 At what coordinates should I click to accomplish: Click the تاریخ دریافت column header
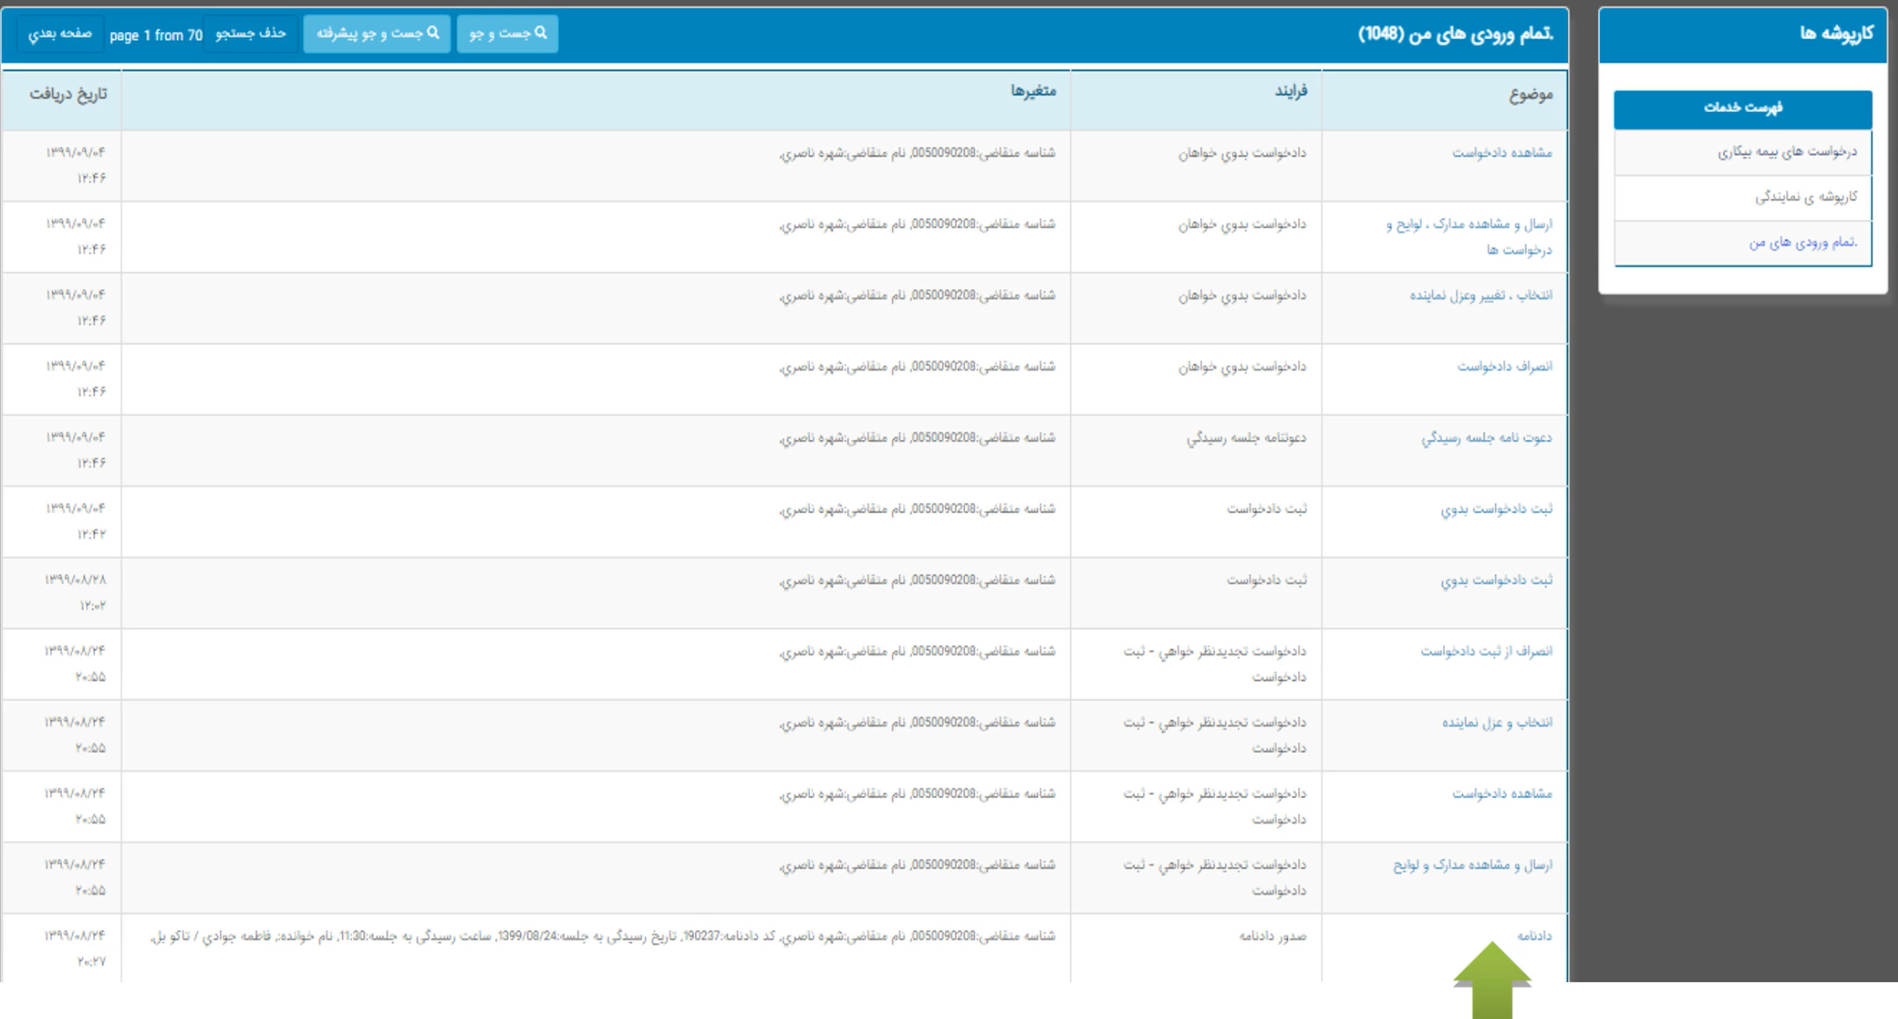coord(68,95)
